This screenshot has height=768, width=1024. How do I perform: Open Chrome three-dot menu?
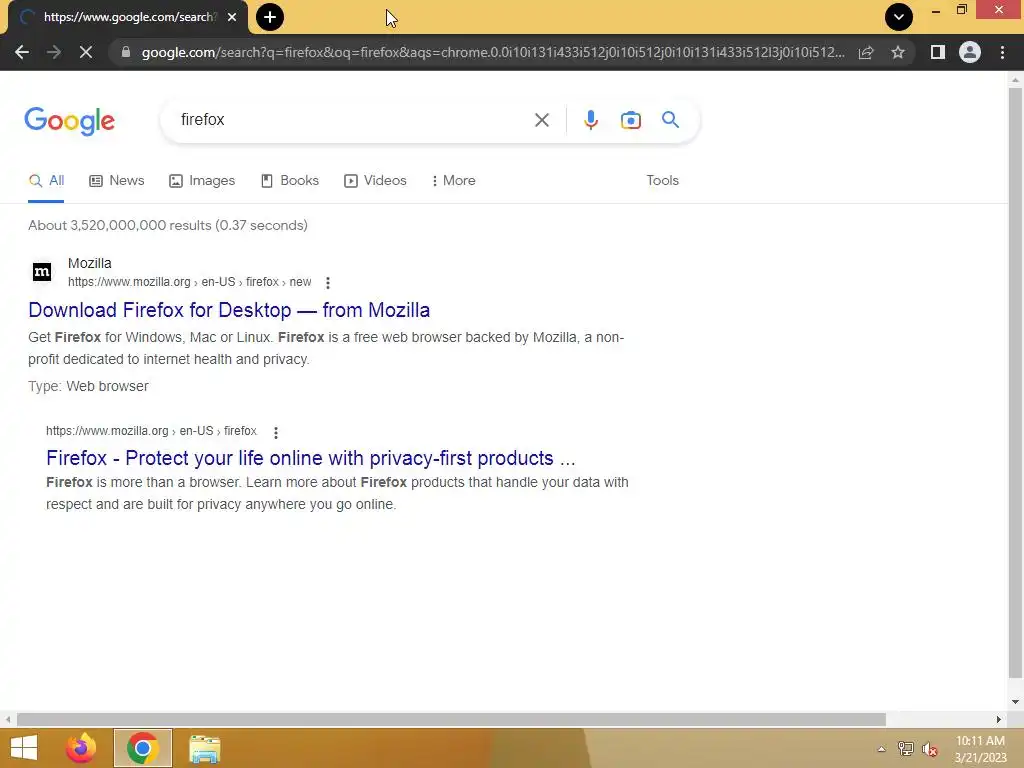click(1002, 52)
